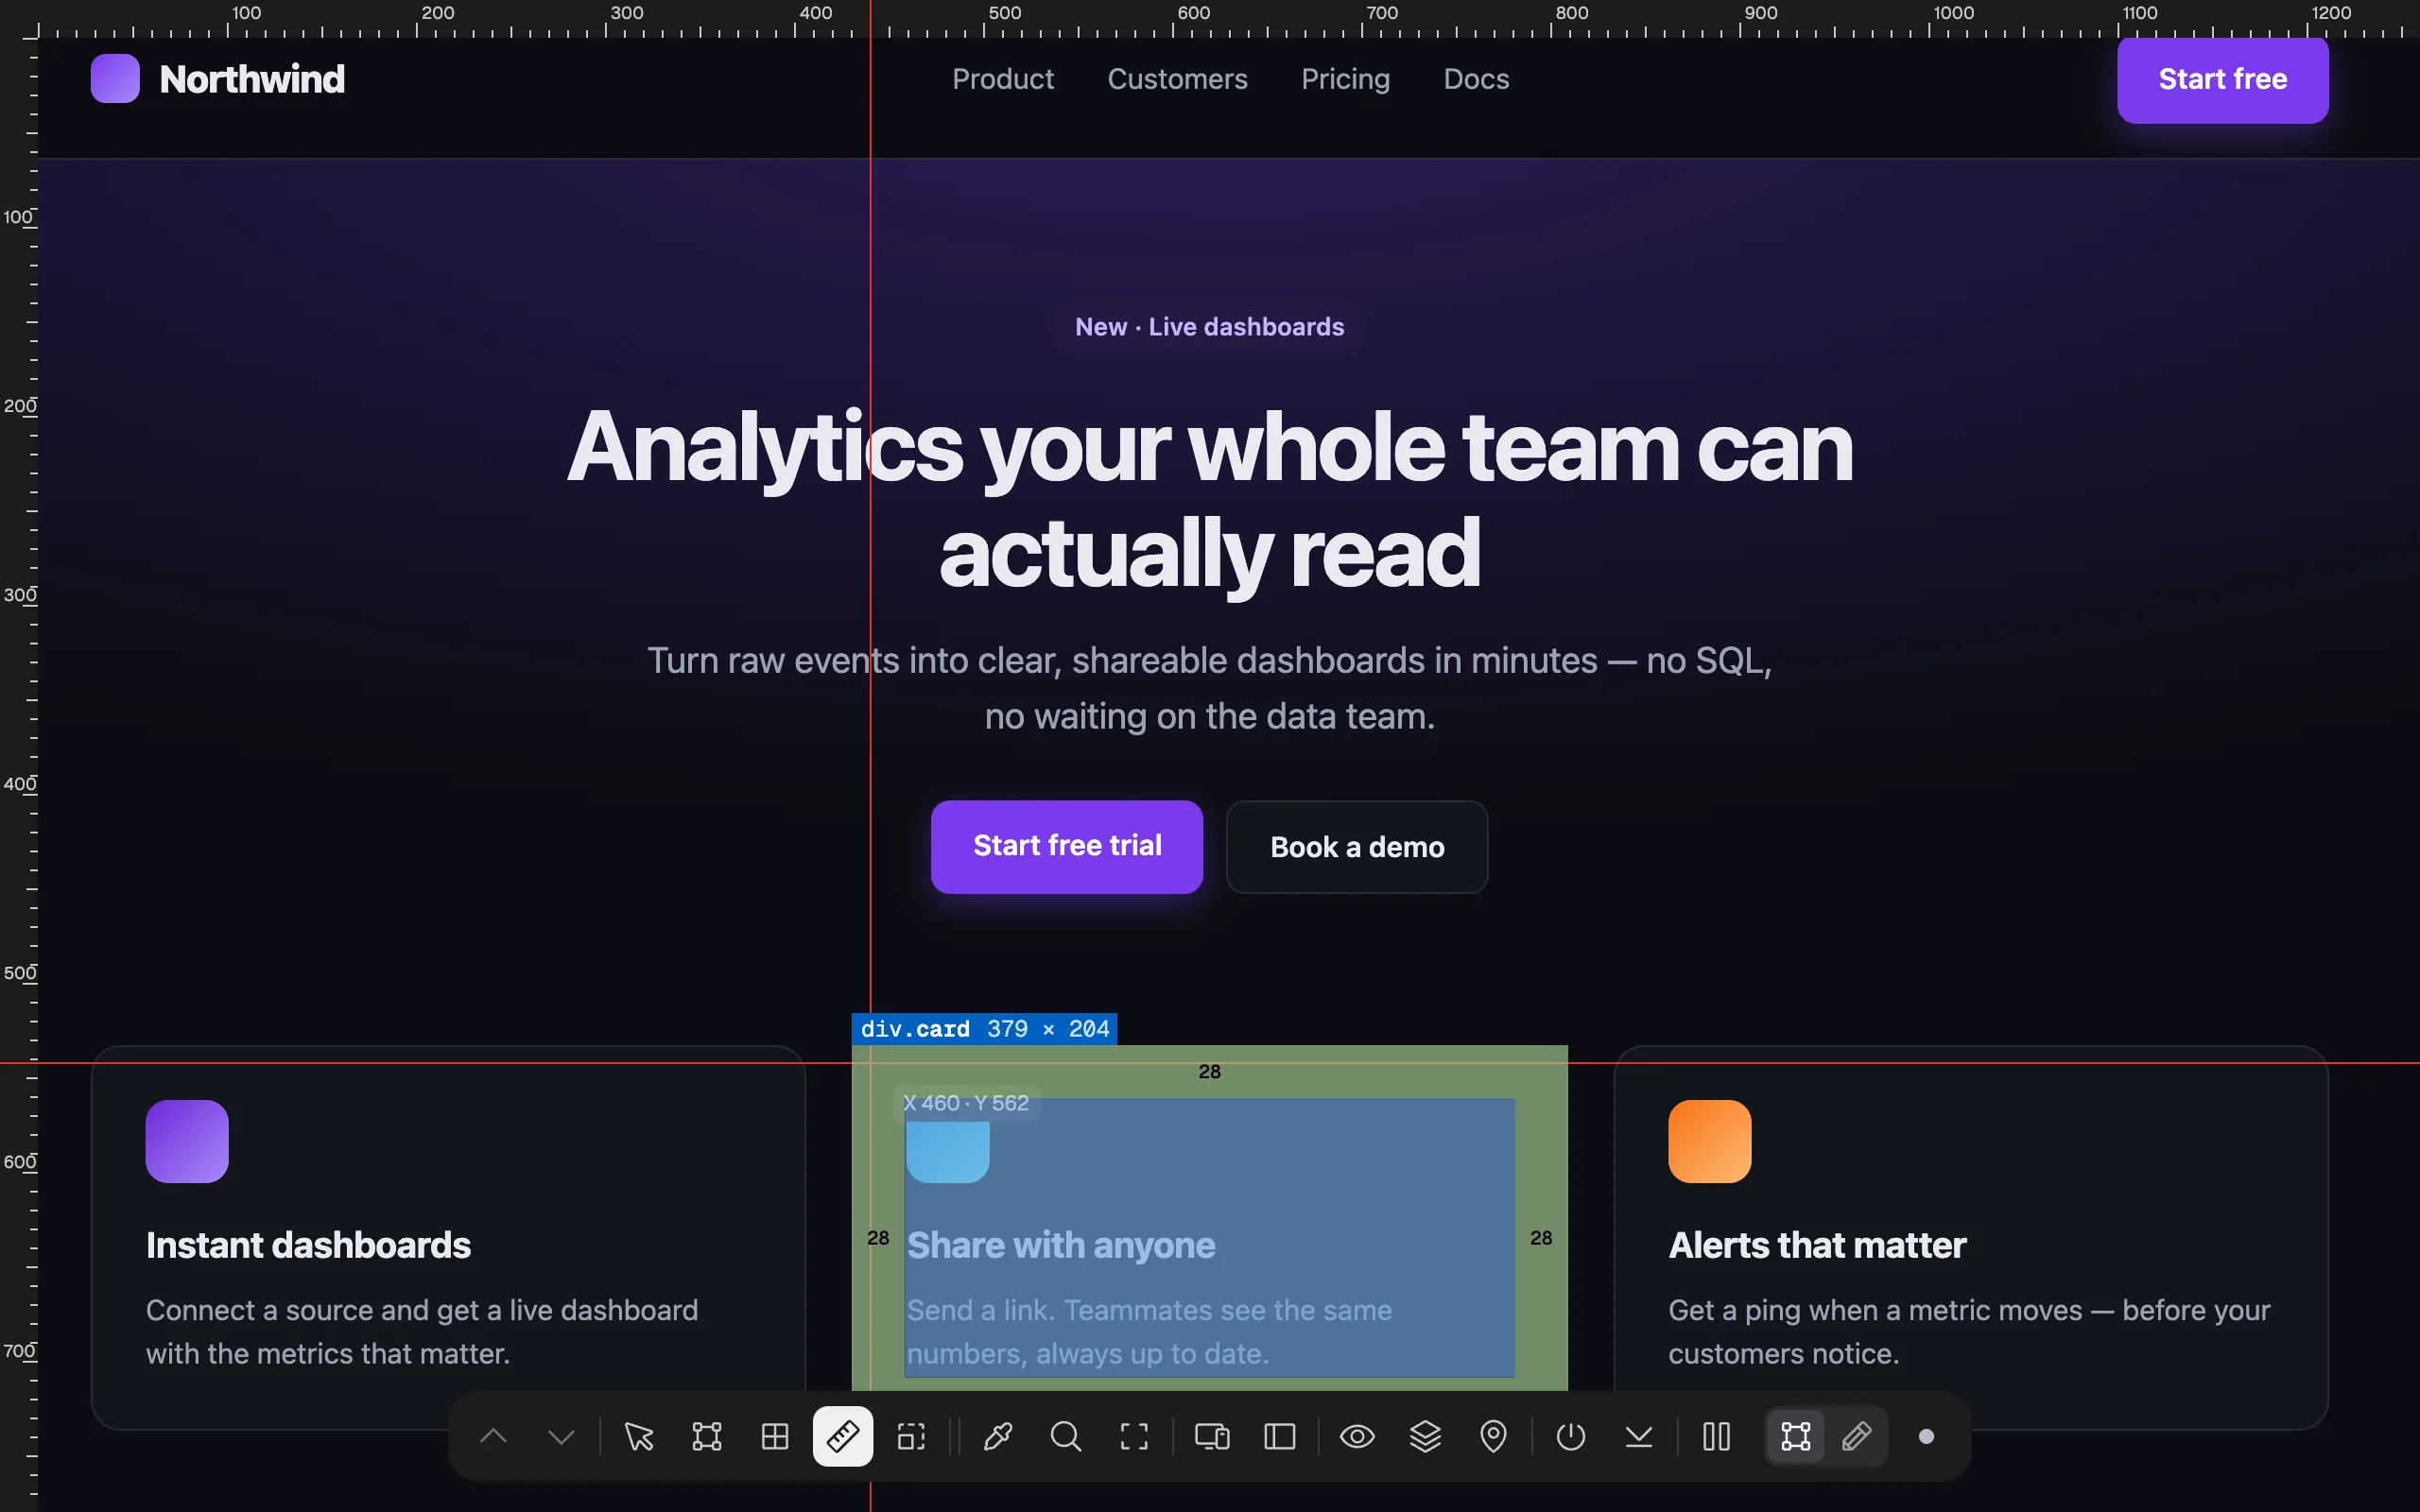Pick the eyedropper color tool
Viewport: 2420px width, 1512px height.
point(998,1437)
